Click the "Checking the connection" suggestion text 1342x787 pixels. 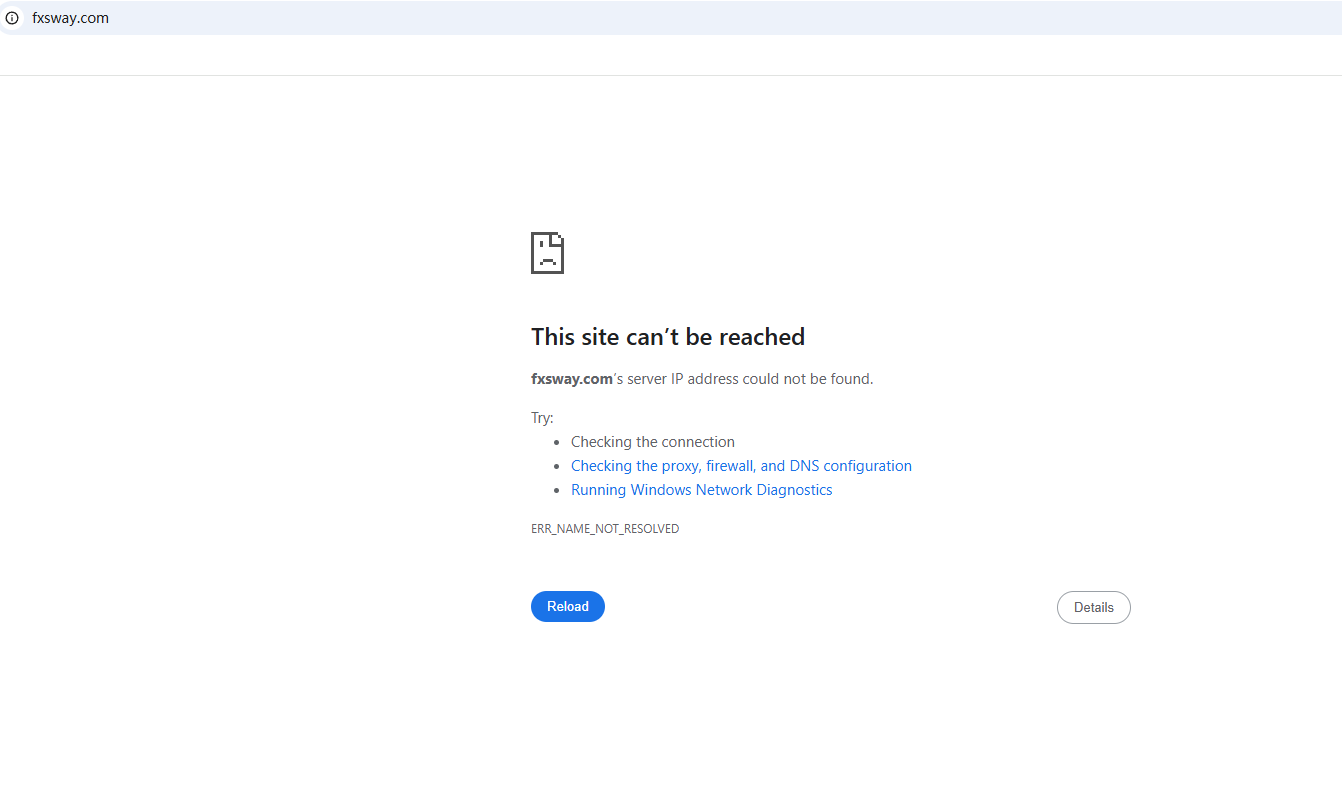(652, 442)
